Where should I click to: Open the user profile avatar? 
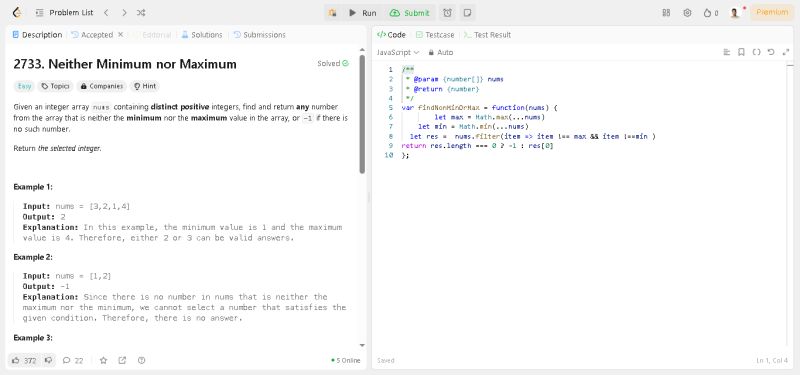(735, 13)
